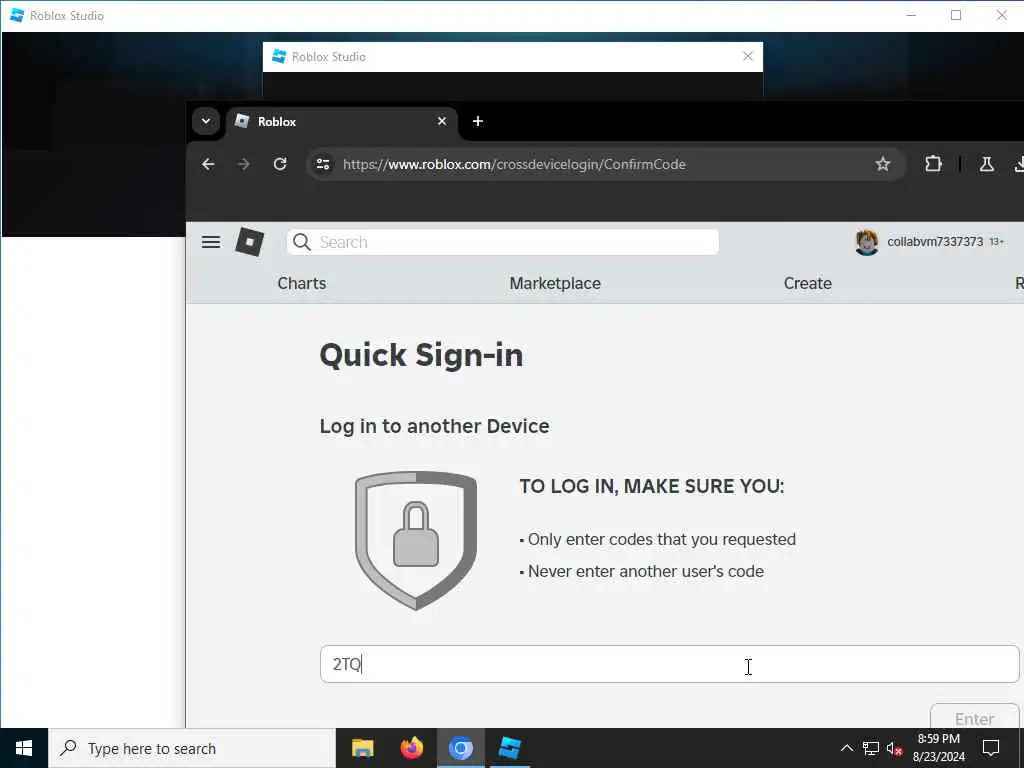The image size is (1024, 768).
Task: Open the Windows Start menu
Action: coord(24,748)
